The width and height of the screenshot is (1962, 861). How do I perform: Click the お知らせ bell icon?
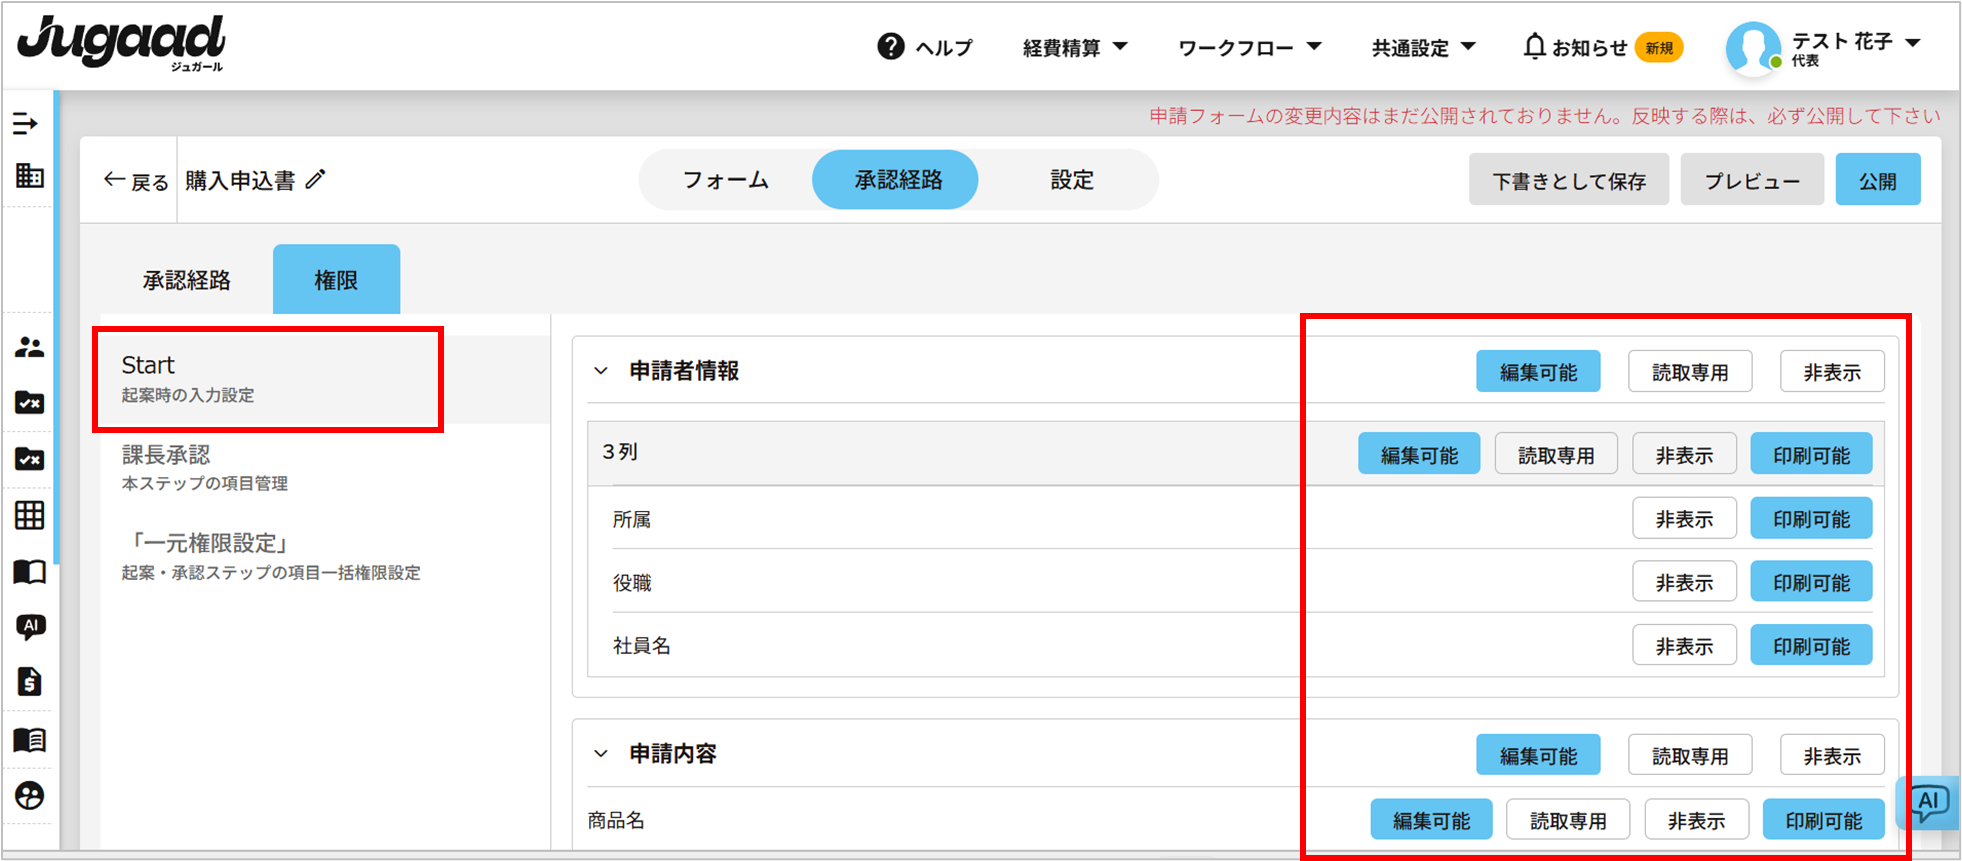1534,47
